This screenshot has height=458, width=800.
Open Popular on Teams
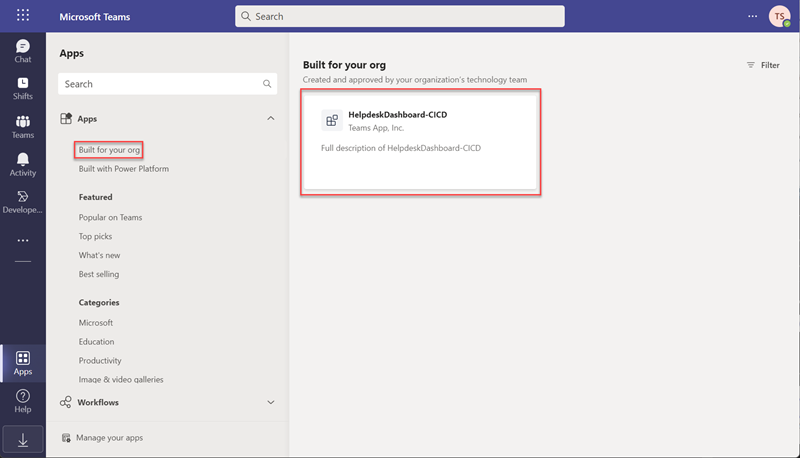point(110,217)
